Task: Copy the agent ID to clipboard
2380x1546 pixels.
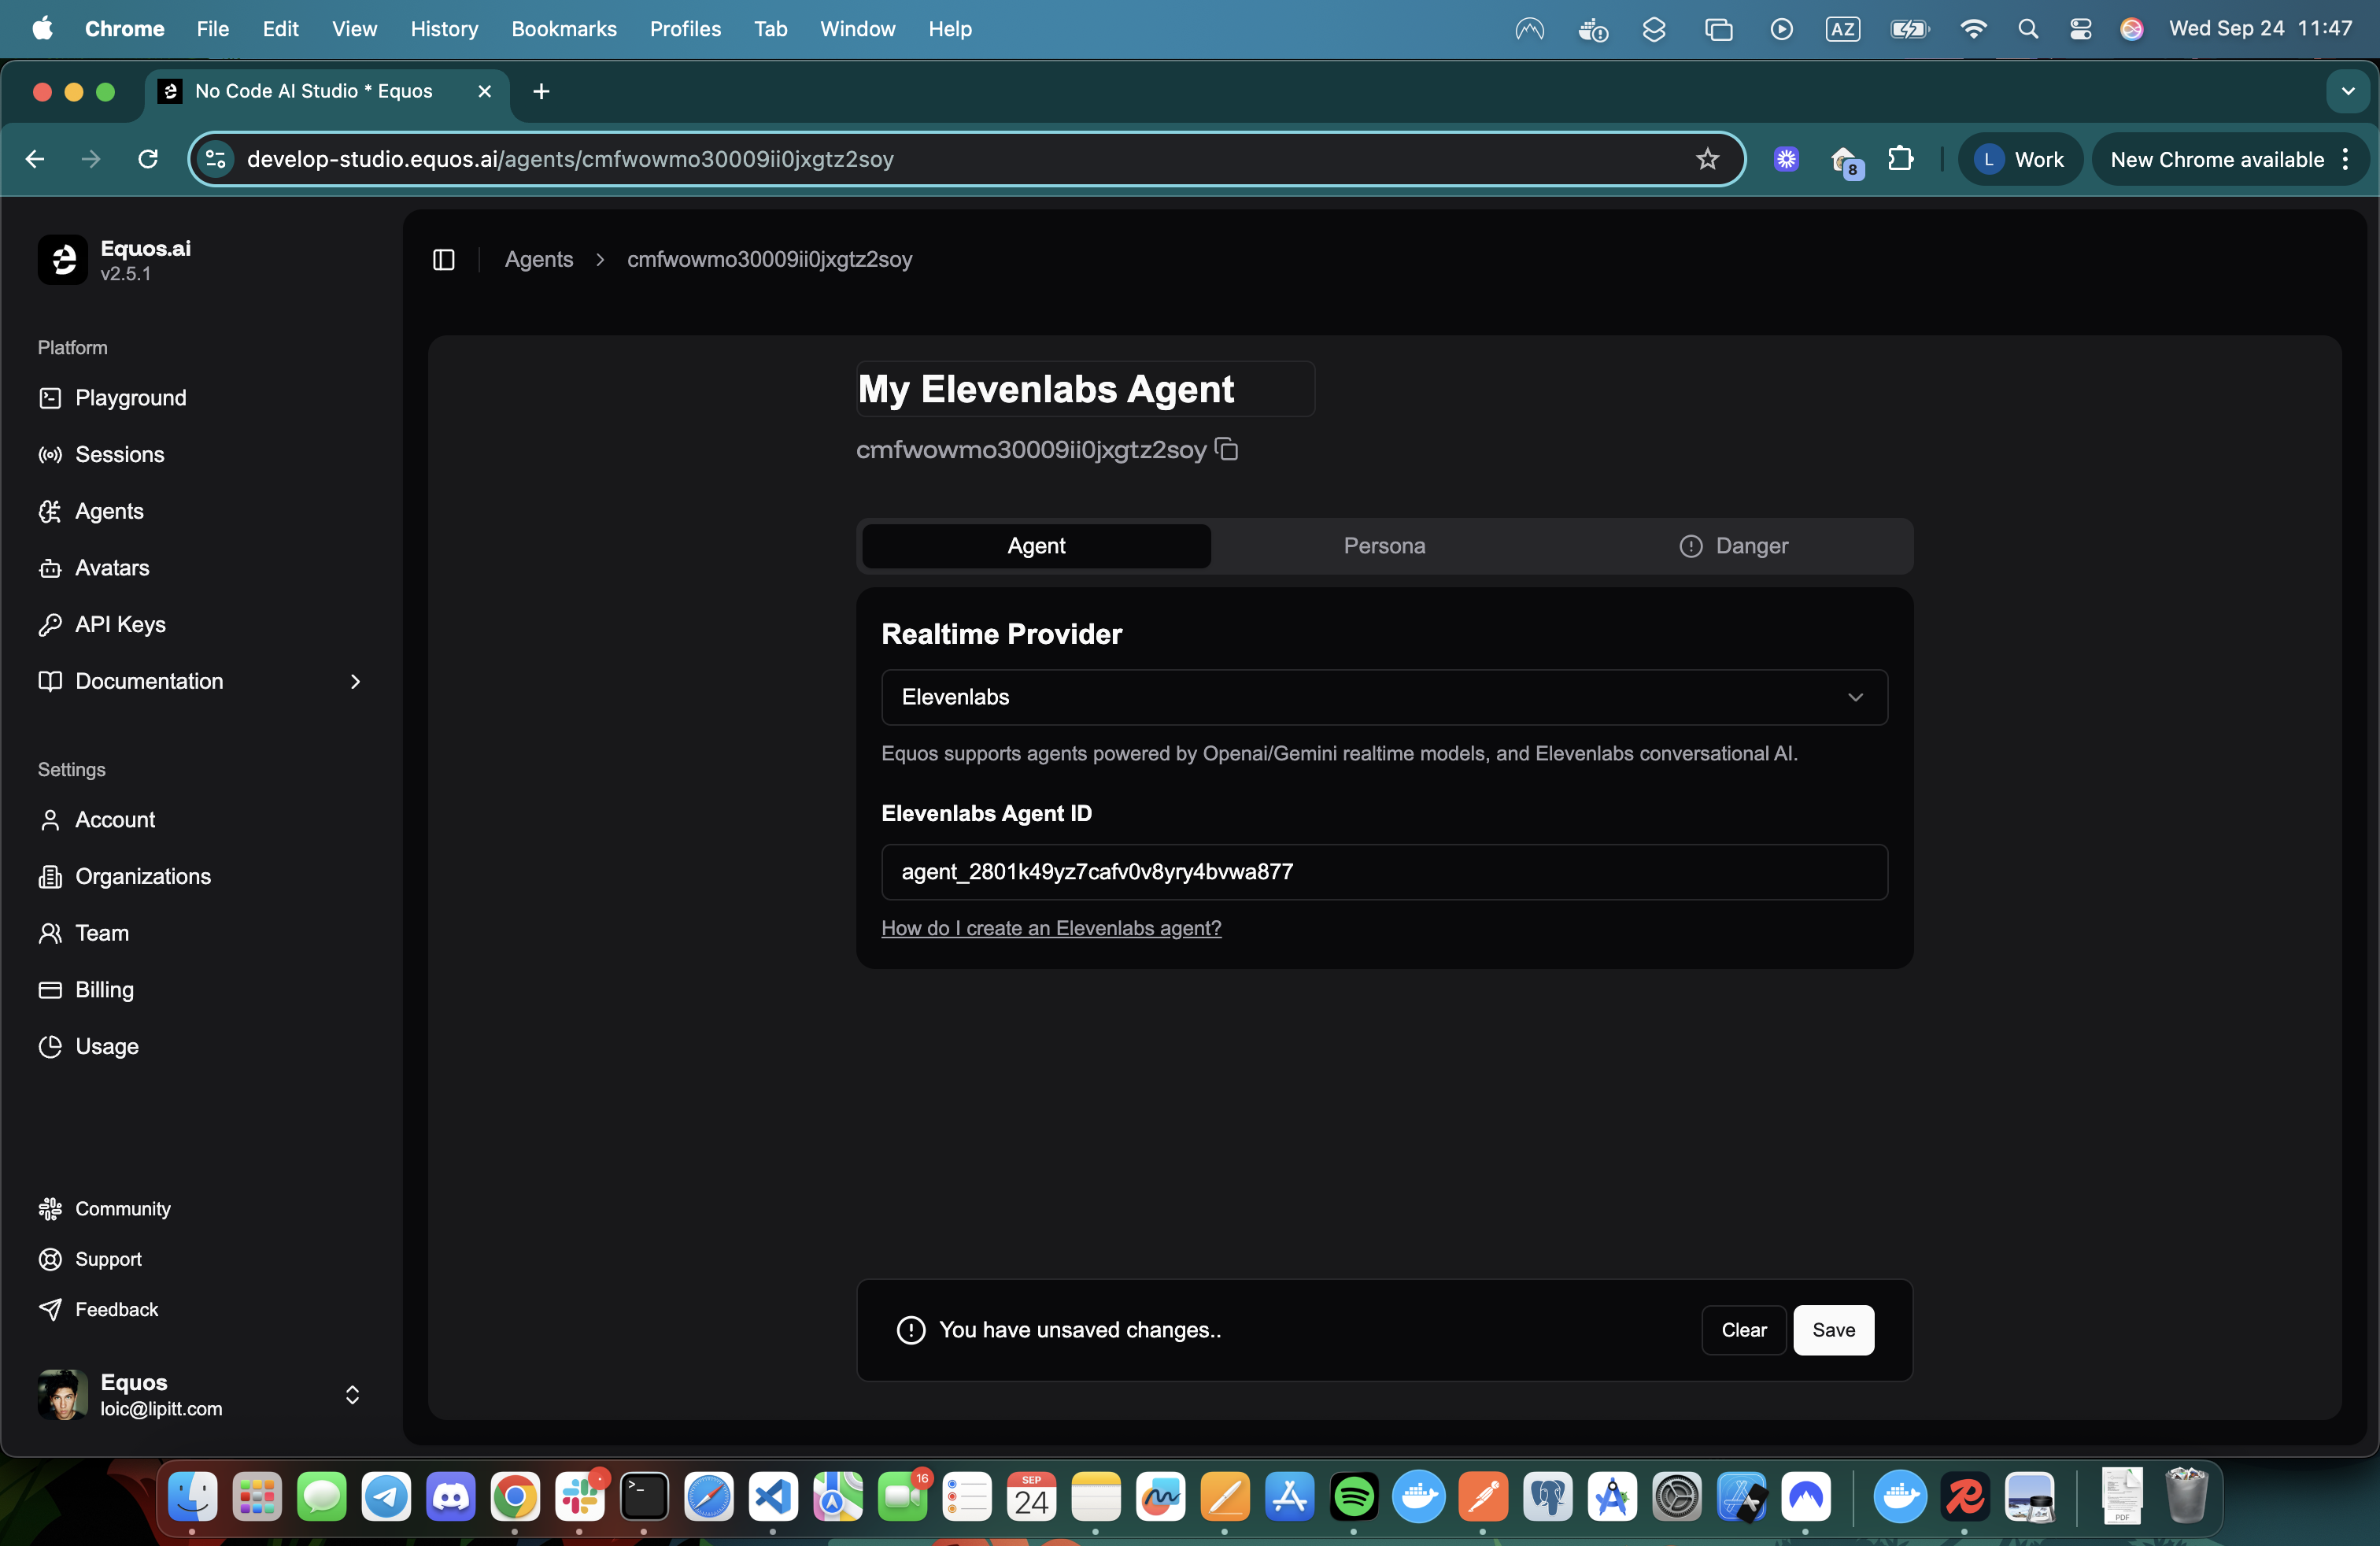Action: pos(1227,450)
